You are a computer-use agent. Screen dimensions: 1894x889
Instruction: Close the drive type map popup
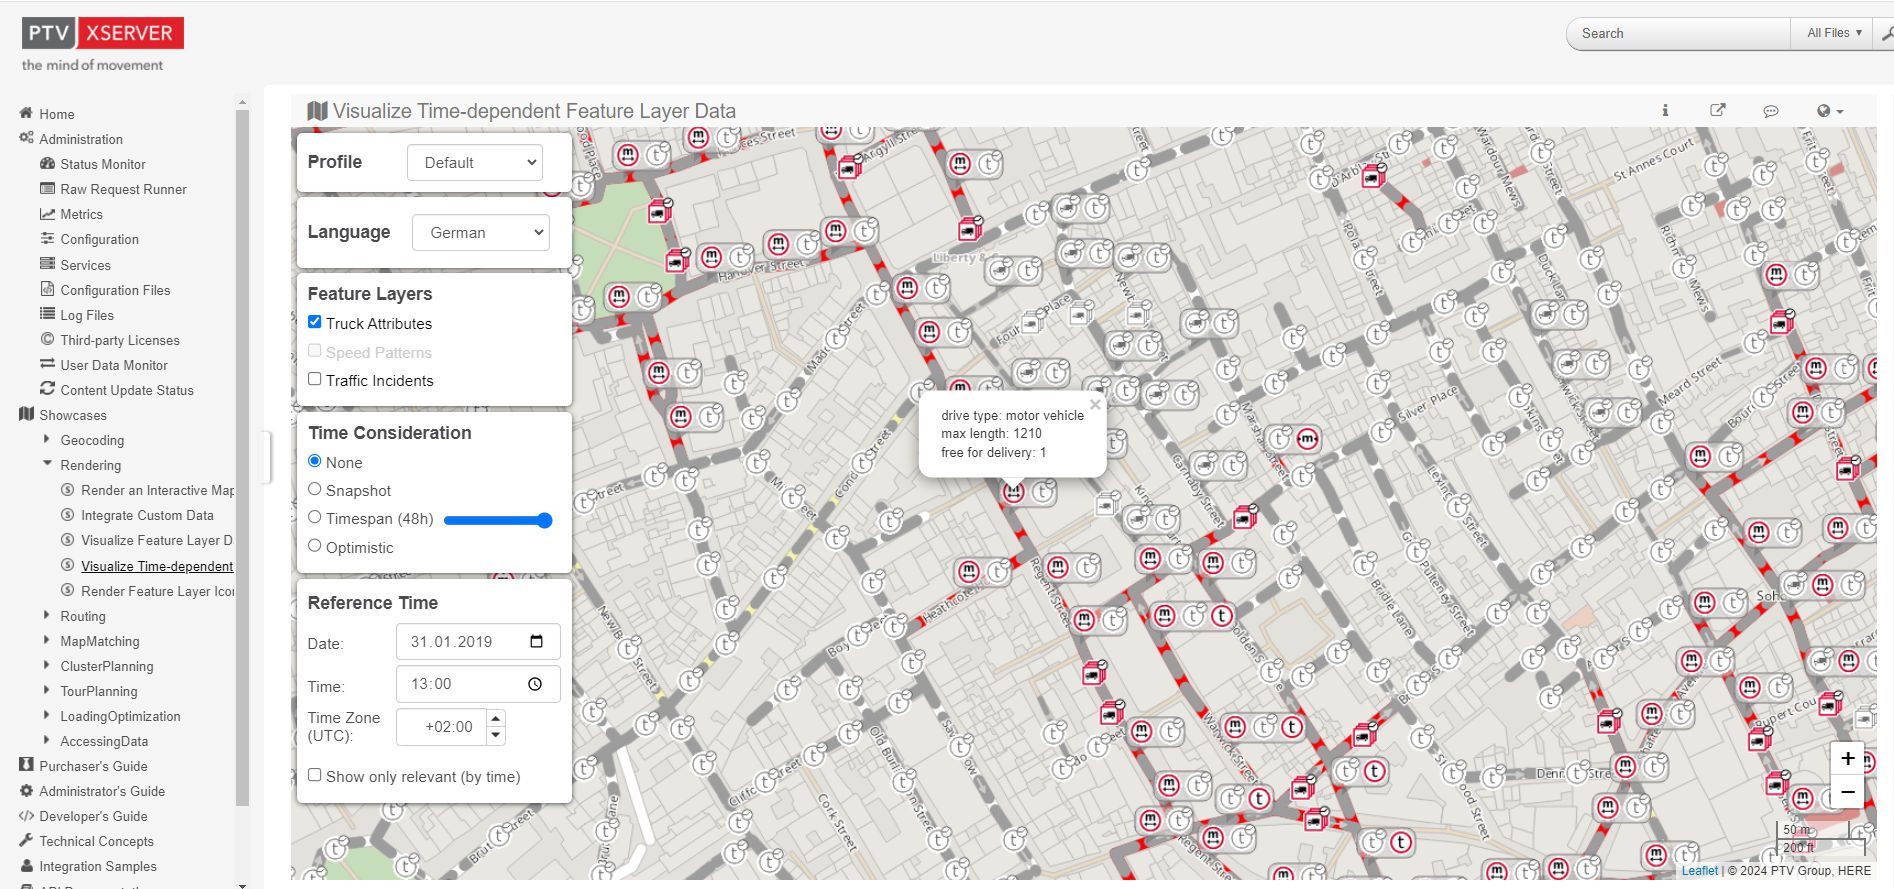click(1095, 405)
